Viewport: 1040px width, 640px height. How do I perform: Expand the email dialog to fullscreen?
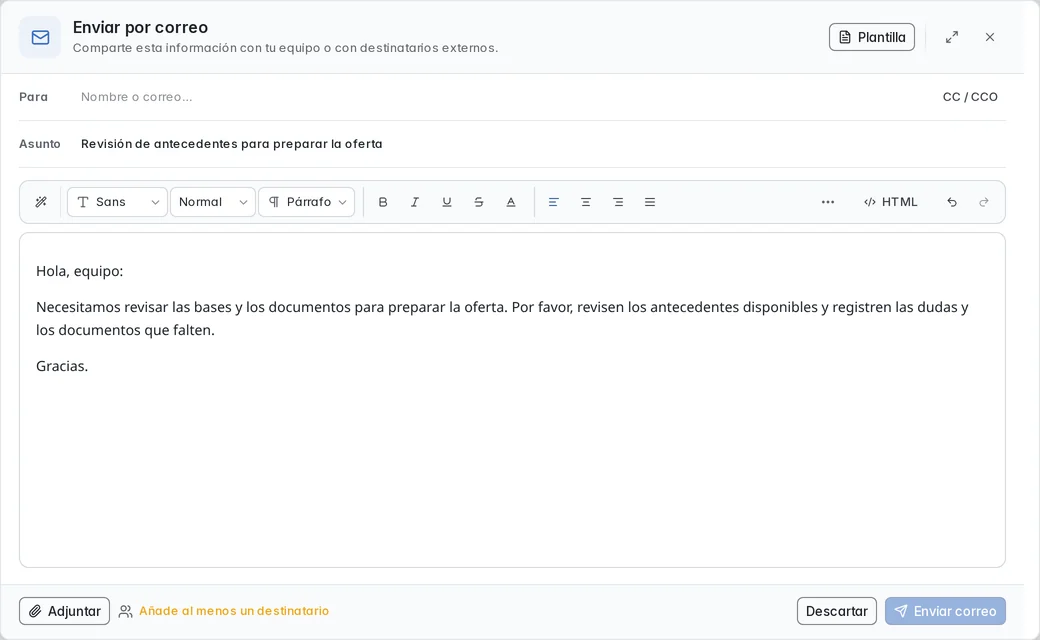[x=952, y=37]
